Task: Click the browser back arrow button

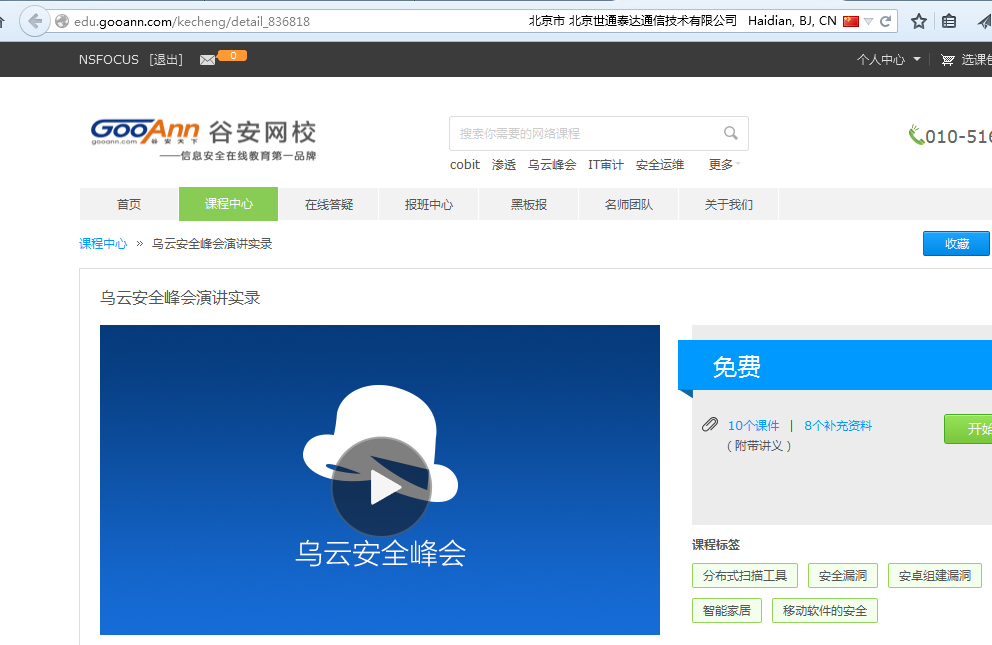Action: [x=35, y=22]
